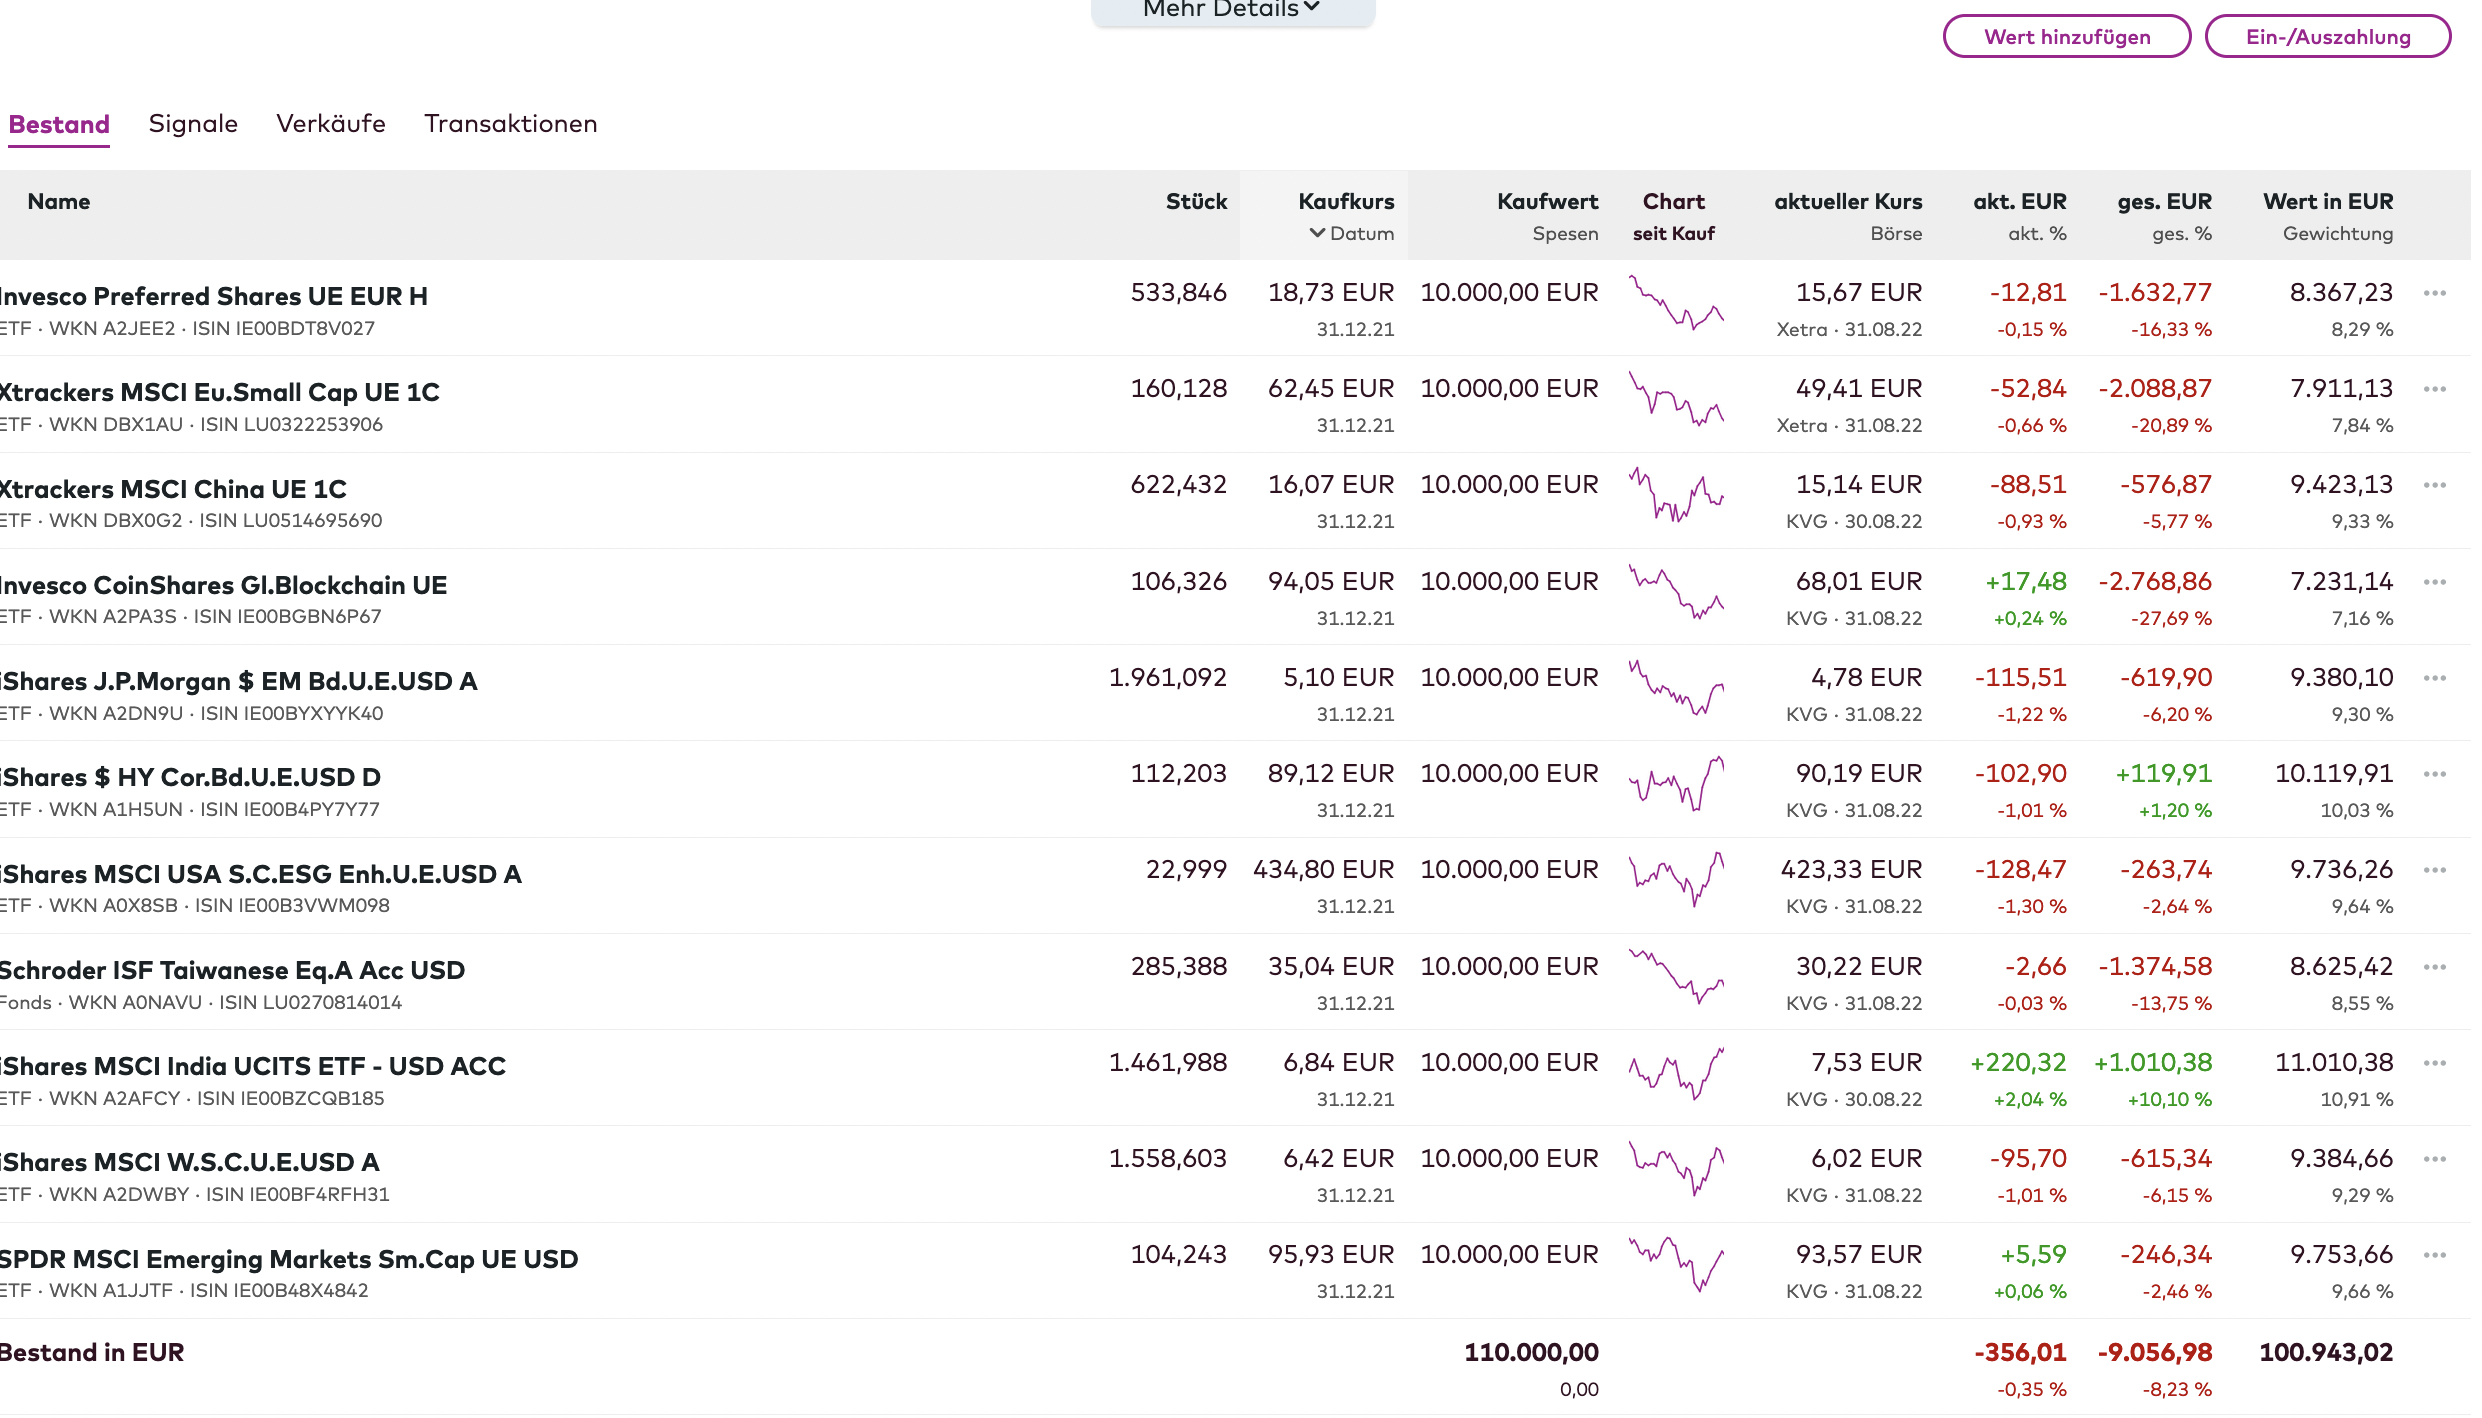
Task: Open three-dot menu for Xtrackers MSCI China
Action: click(x=2434, y=485)
